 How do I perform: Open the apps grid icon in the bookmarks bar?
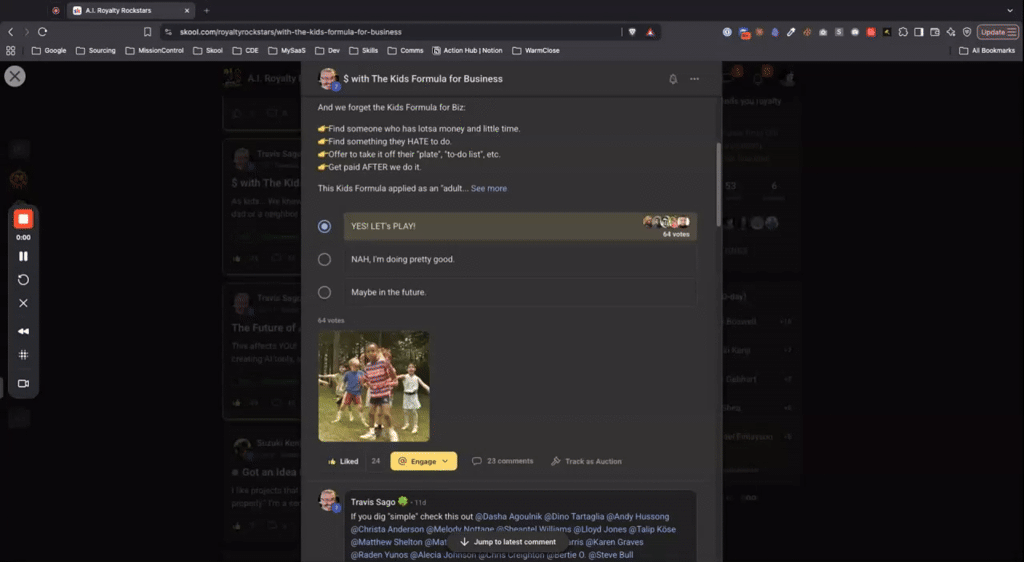point(10,51)
